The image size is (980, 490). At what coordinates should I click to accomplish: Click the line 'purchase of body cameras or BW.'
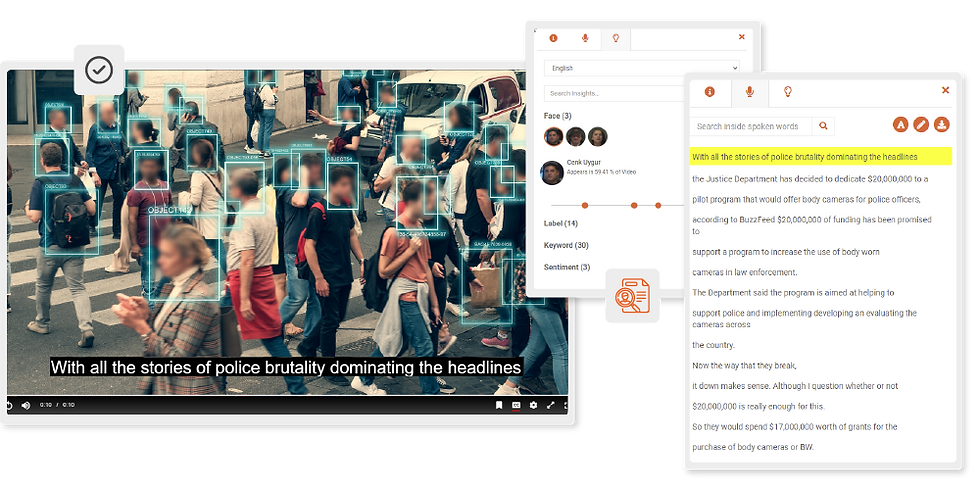point(753,447)
